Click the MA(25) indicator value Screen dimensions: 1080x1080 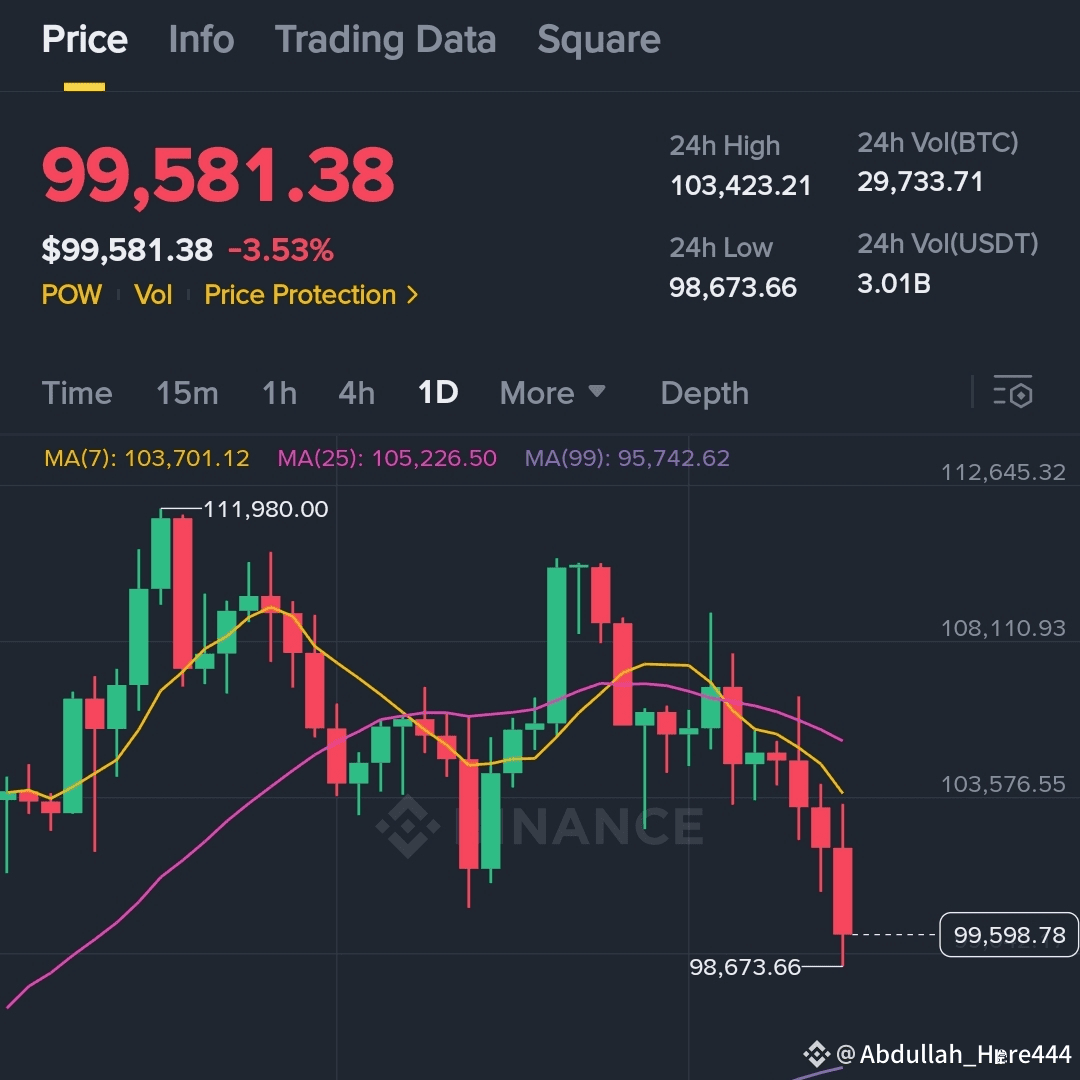(433, 458)
